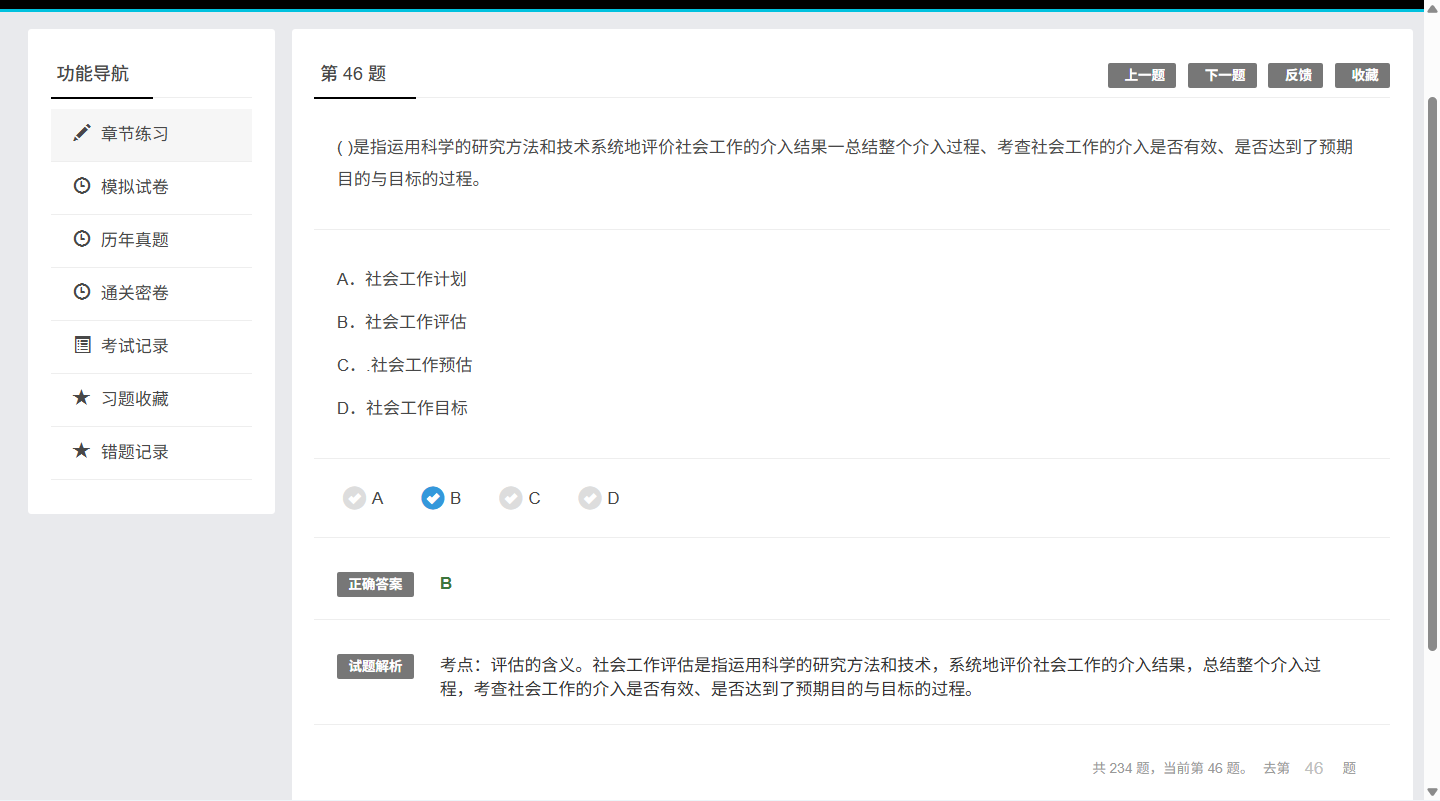The image size is (1440, 801).
Task: Click the star icon beside 习题收藏
Action: click(x=82, y=398)
